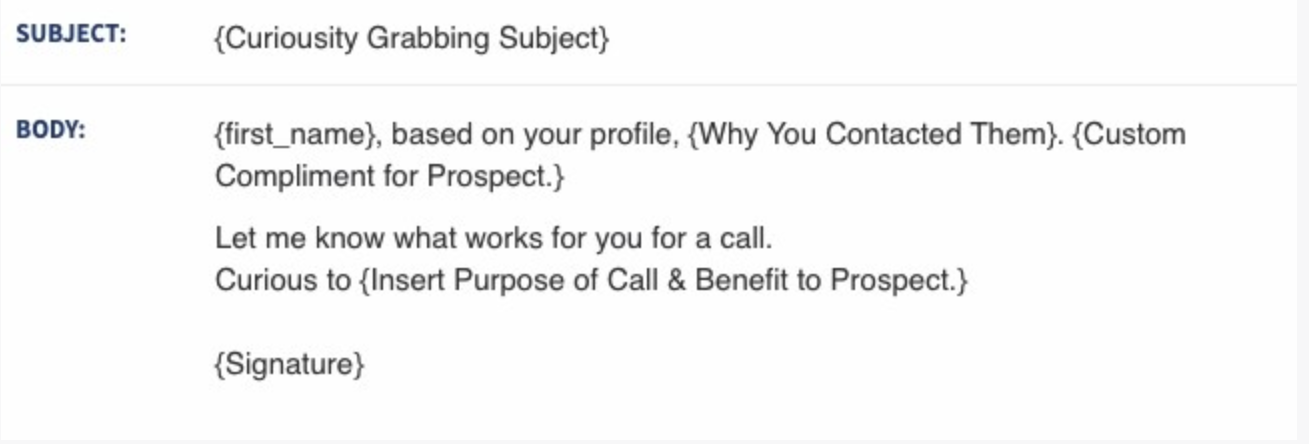Viewport: 1309px width, 444px height.
Task: Click the words "Curious to"
Action: [x=283, y=280]
